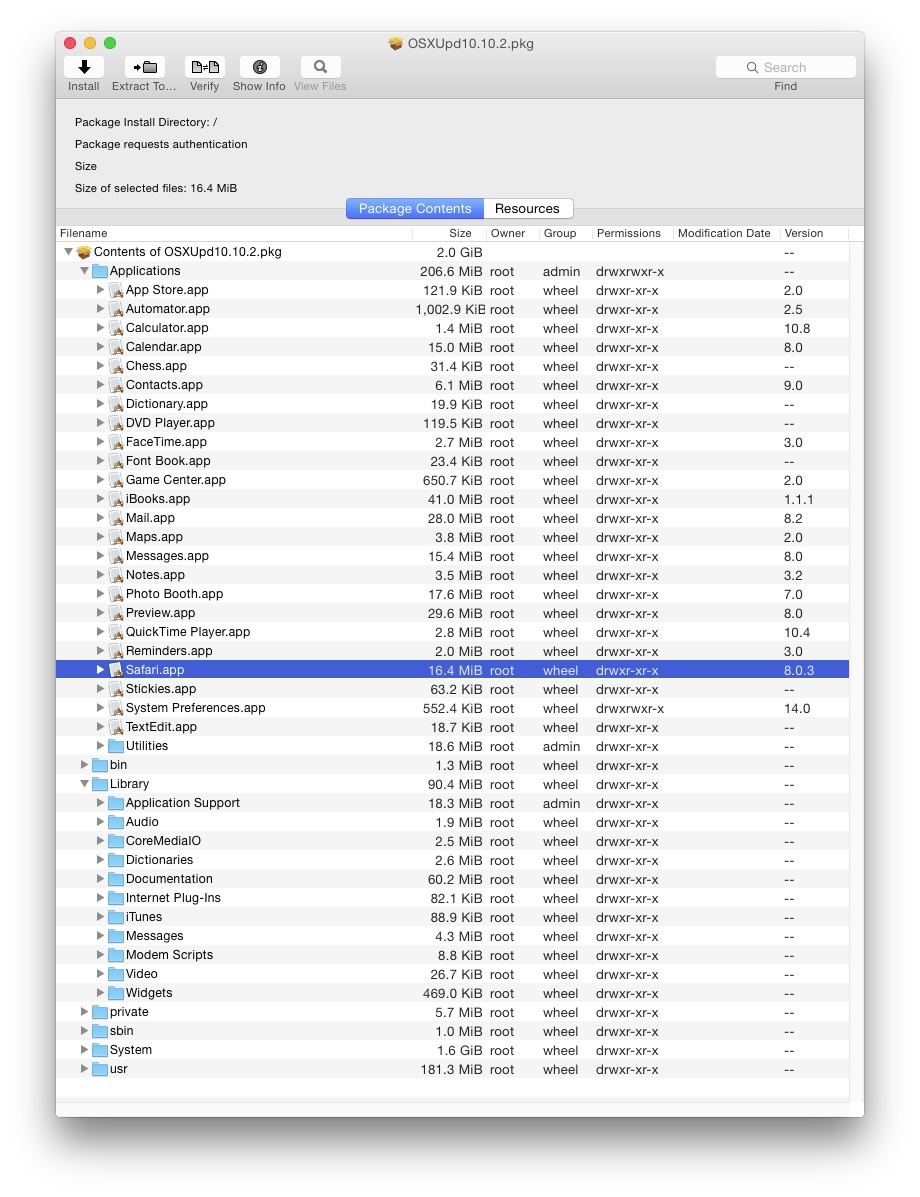Screen dimensions: 920x1197
Task: Select the Game Center.app row
Action: (x=452, y=480)
